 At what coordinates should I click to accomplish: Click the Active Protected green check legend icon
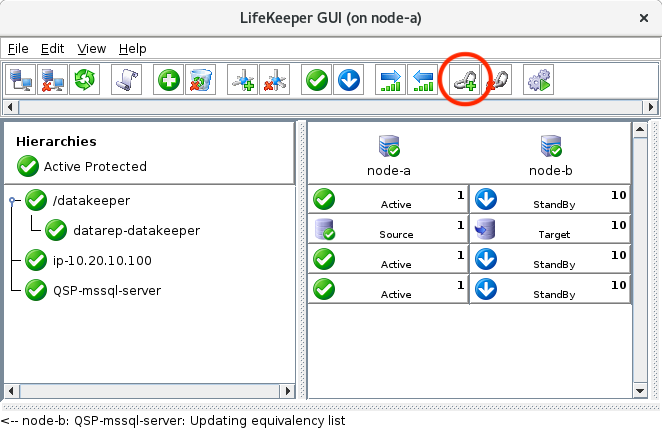click(x=28, y=166)
